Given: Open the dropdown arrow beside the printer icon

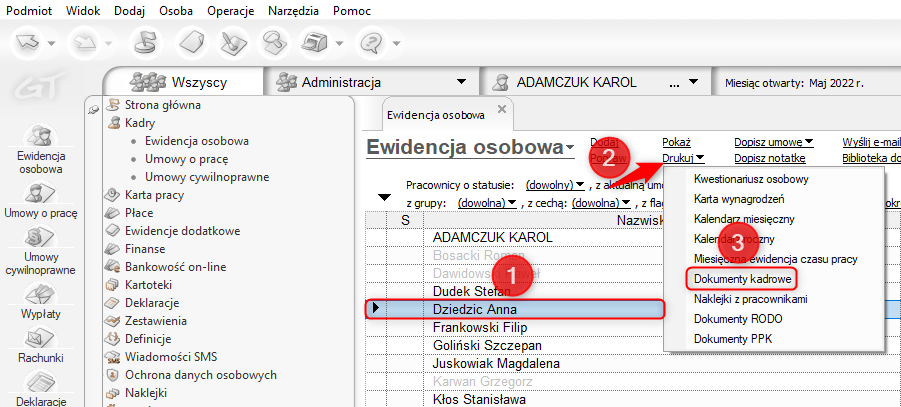Looking at the screenshot, I should coord(340,44).
